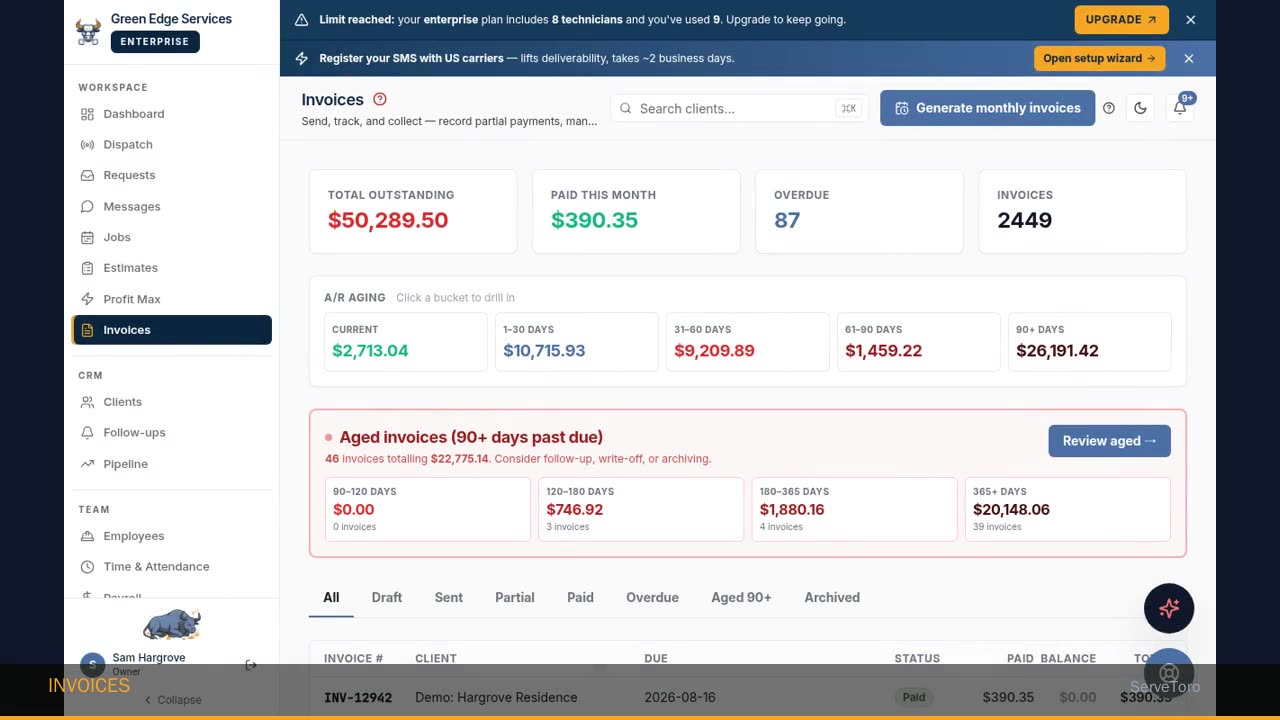Switch to the Archived tab

pyautogui.click(x=832, y=597)
